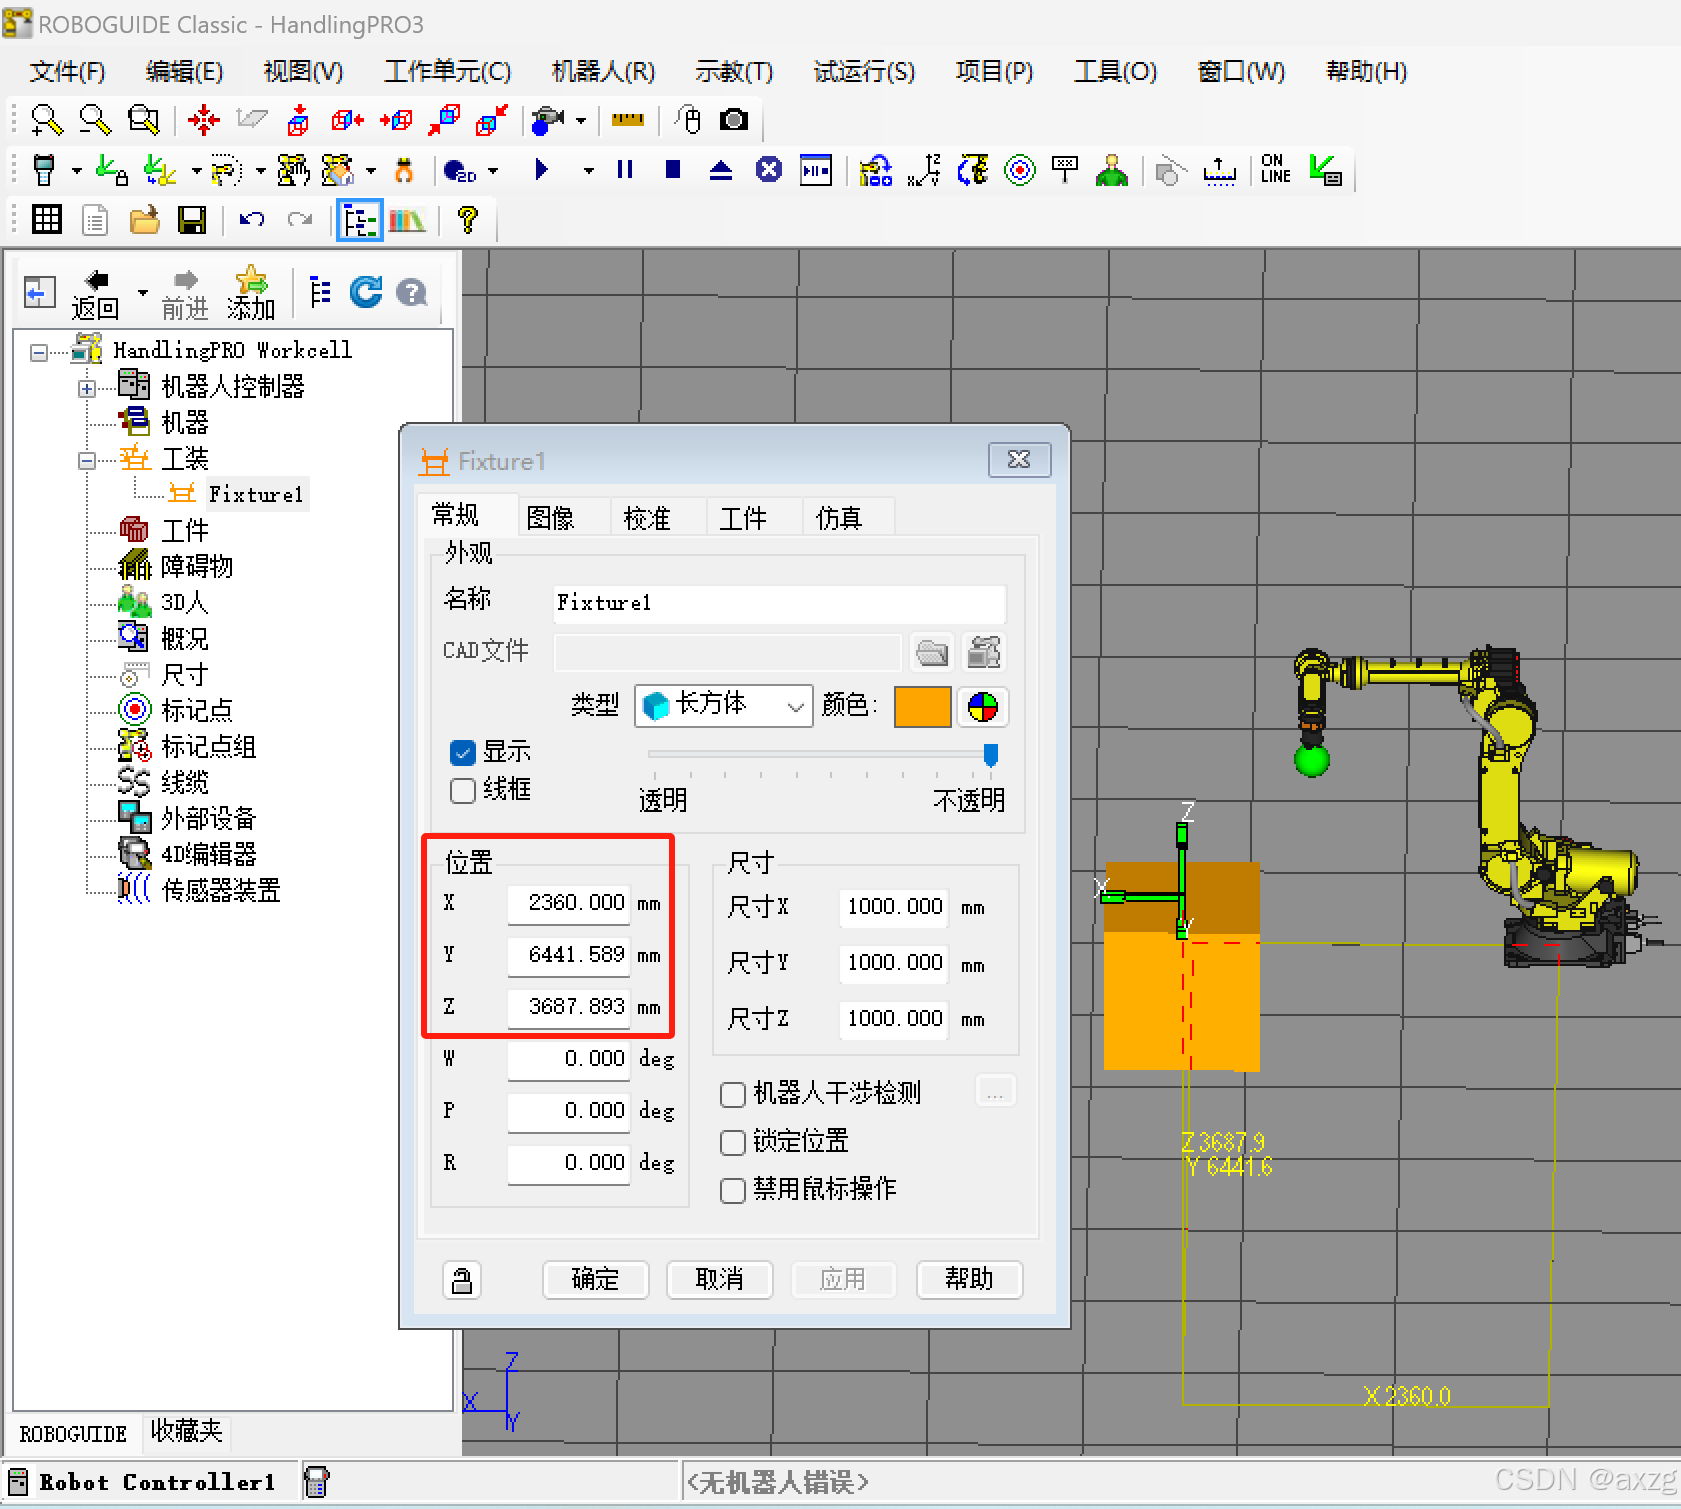Viewport: 1681px width, 1509px height.
Task: Open the color palette wheel button
Action: pos(983,707)
